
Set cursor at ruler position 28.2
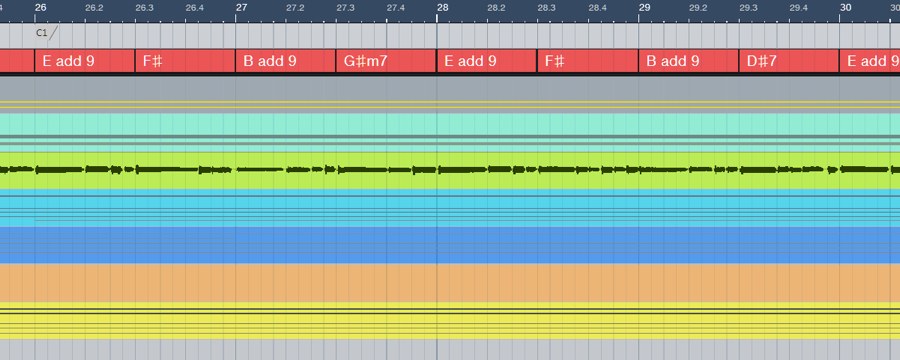496,7
